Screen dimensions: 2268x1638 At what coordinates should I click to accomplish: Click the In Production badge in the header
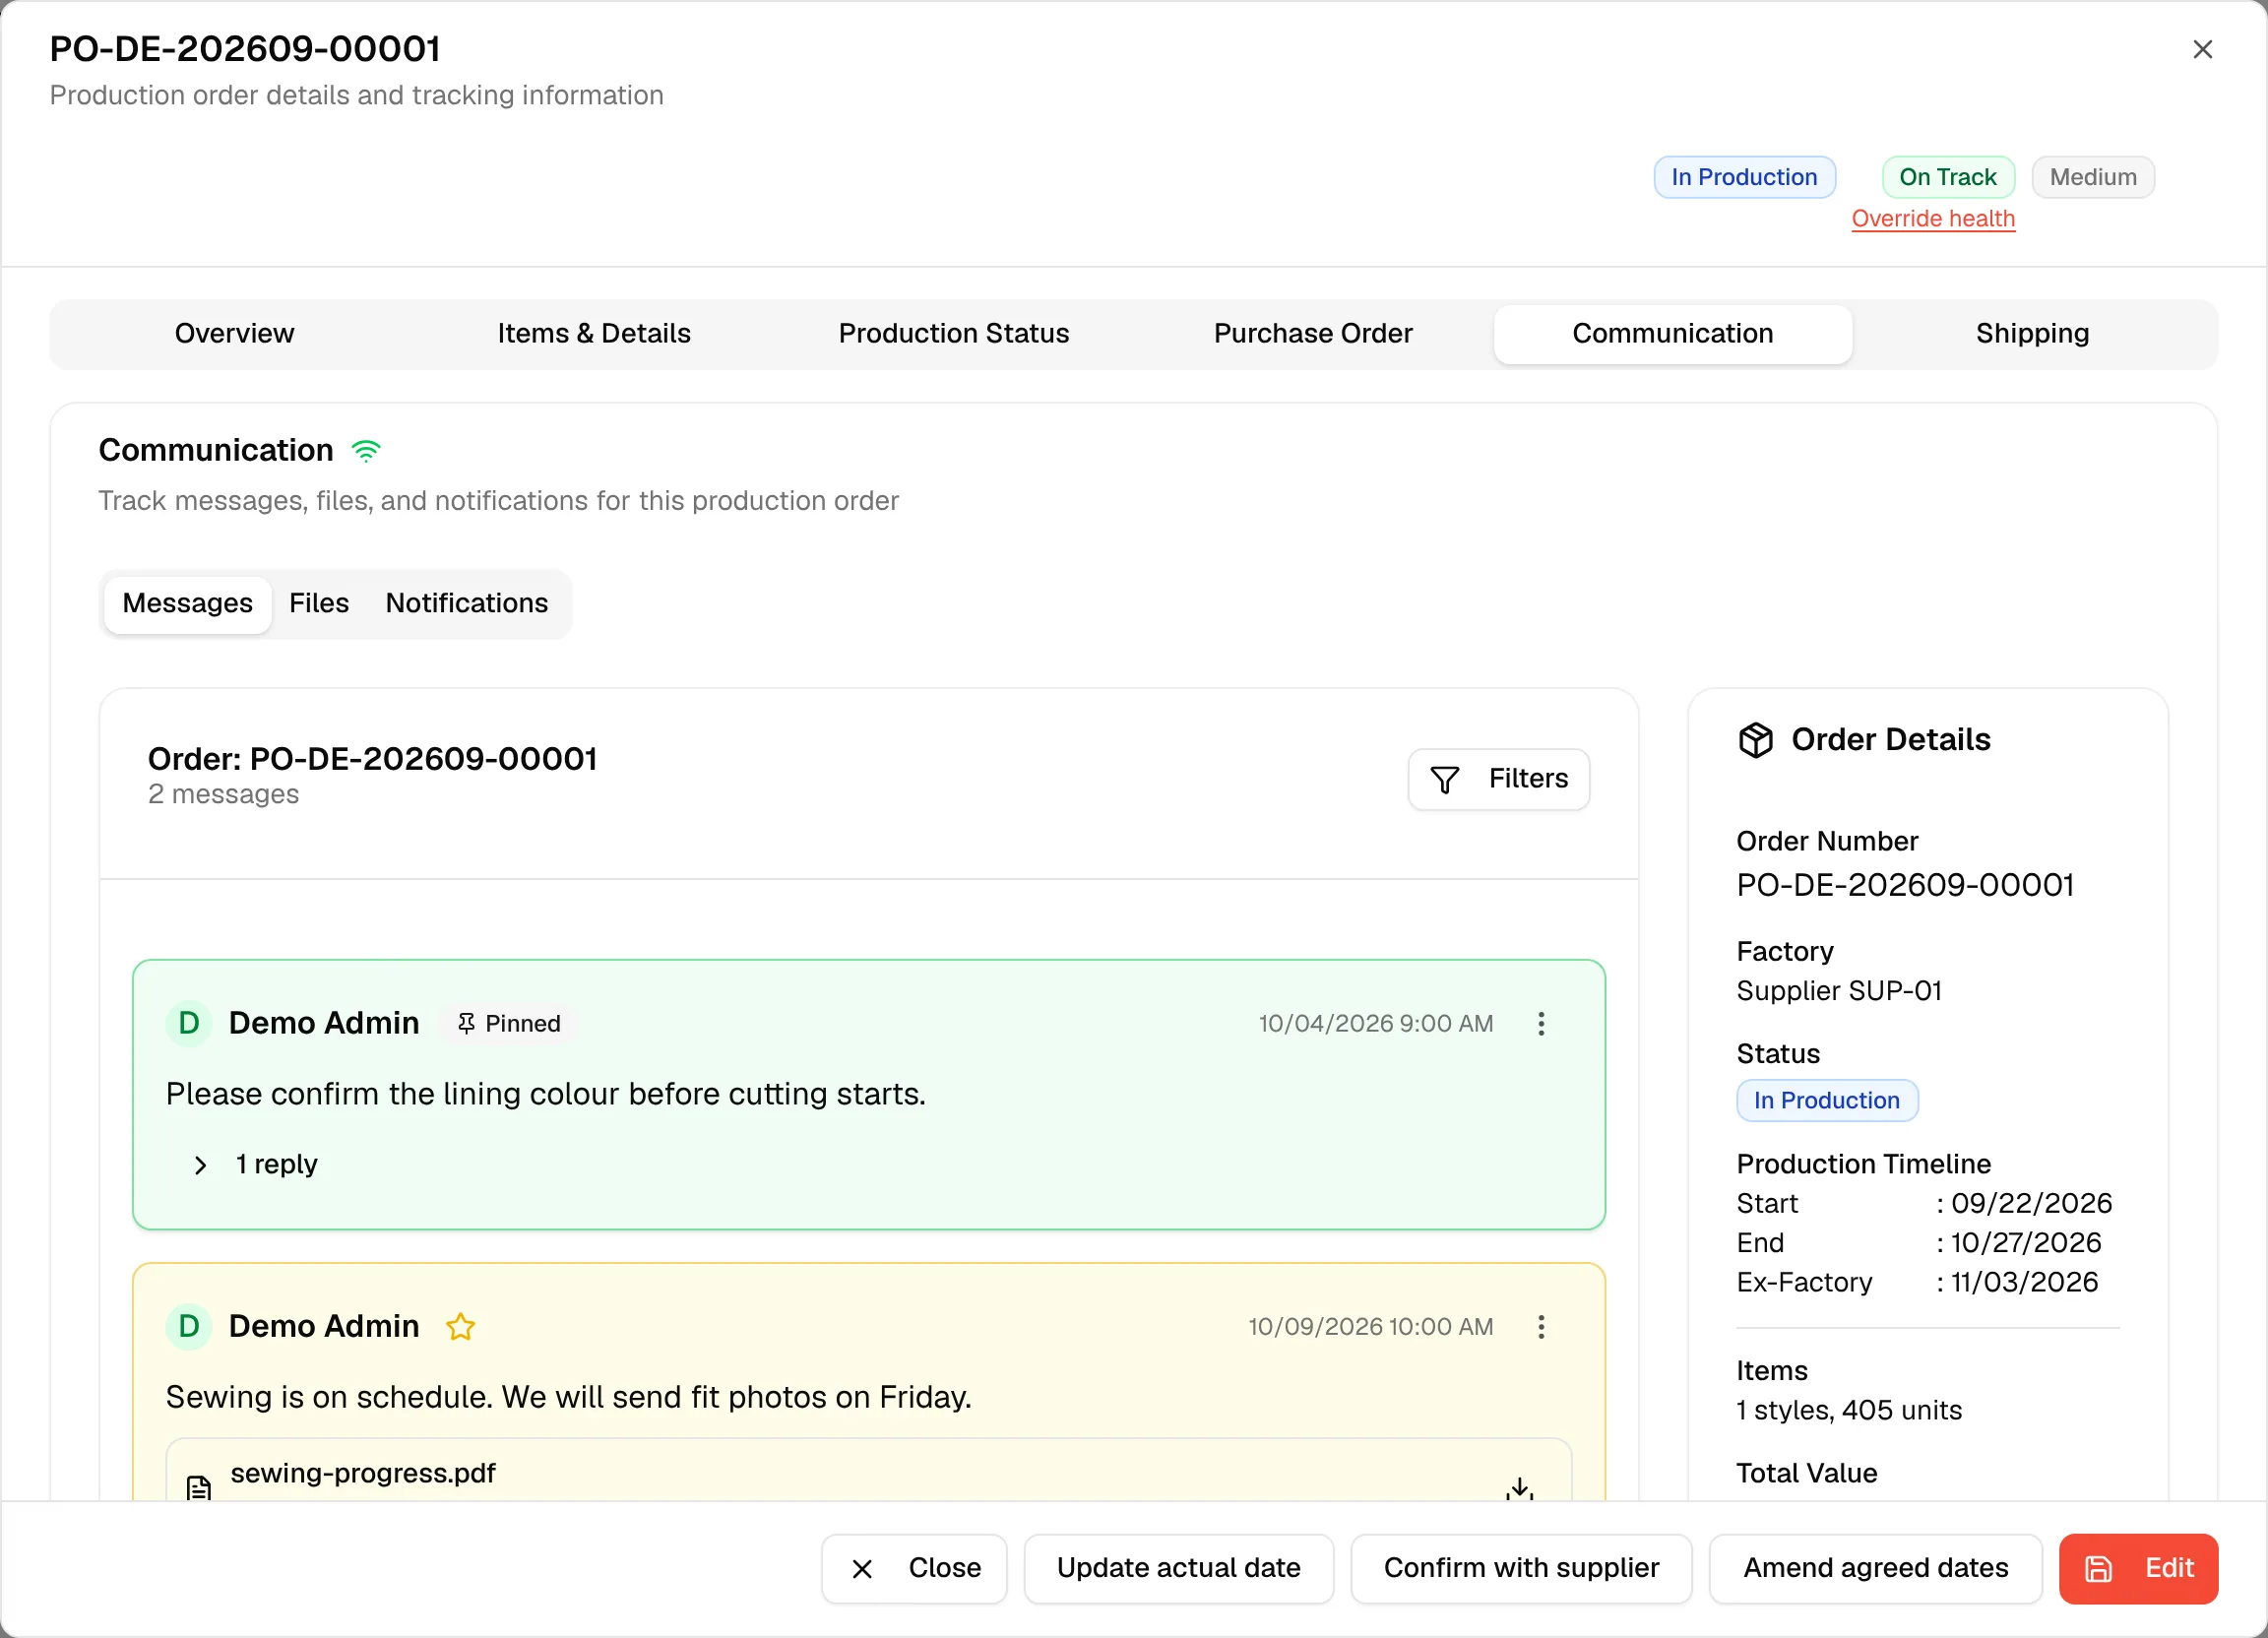[x=1744, y=177]
